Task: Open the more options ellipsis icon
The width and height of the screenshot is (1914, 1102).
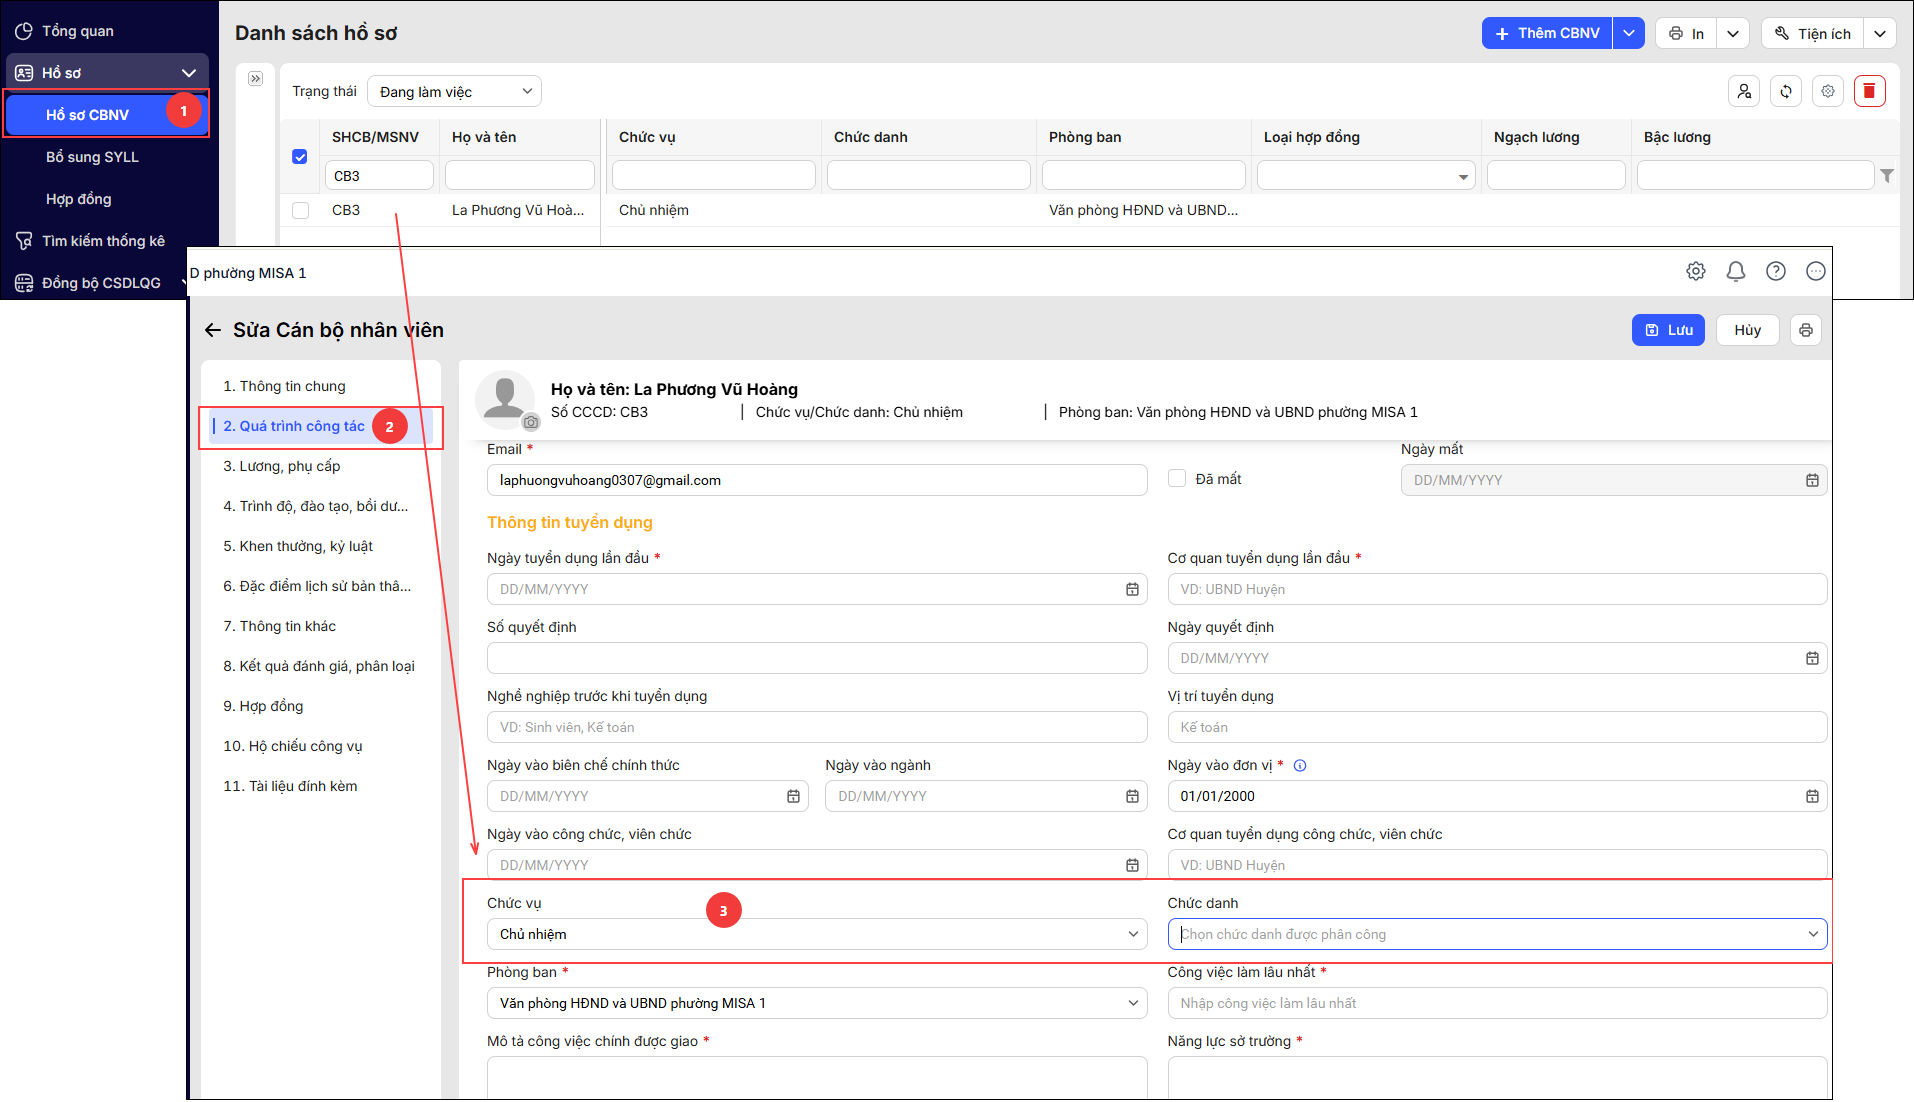Action: coord(1816,271)
